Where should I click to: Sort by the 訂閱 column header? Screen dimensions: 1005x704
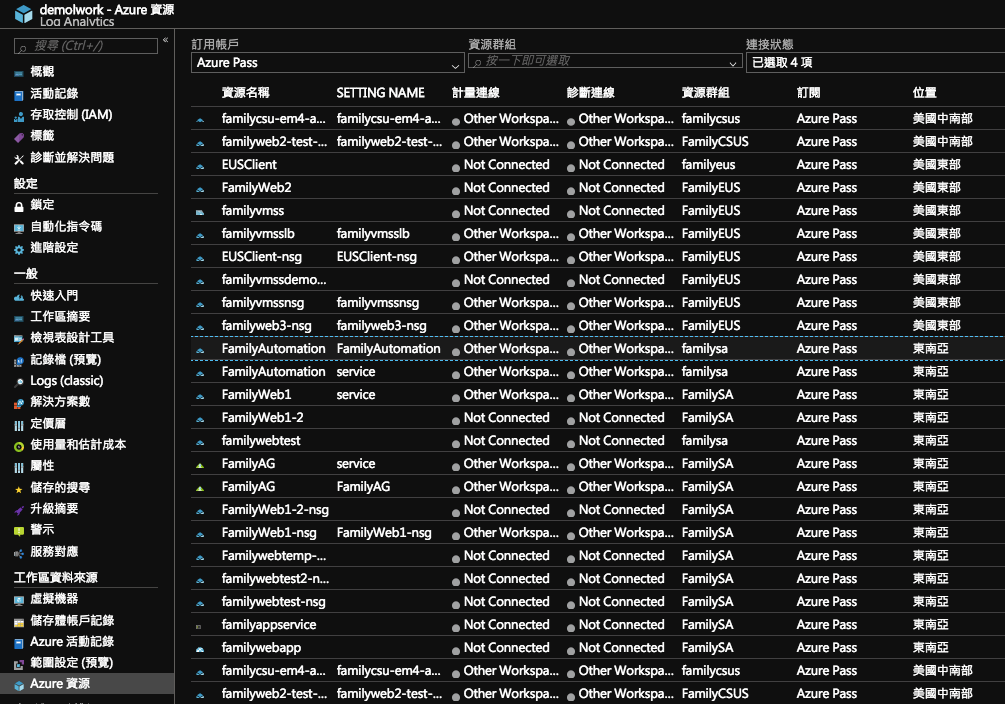point(808,93)
